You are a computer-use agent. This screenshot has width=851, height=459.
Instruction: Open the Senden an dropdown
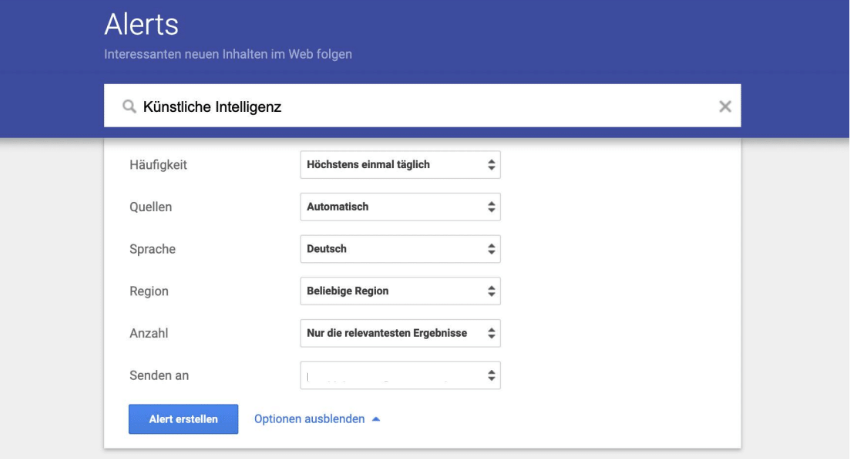point(400,375)
